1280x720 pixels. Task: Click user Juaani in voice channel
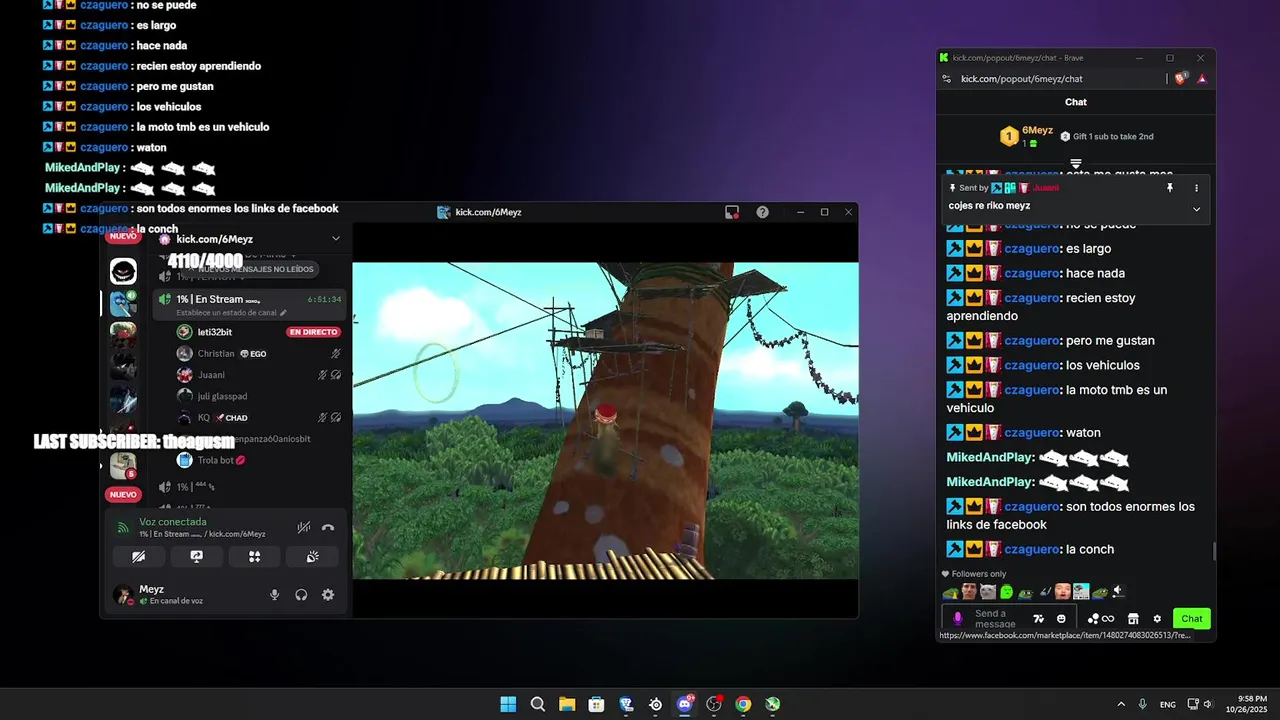click(x=211, y=375)
